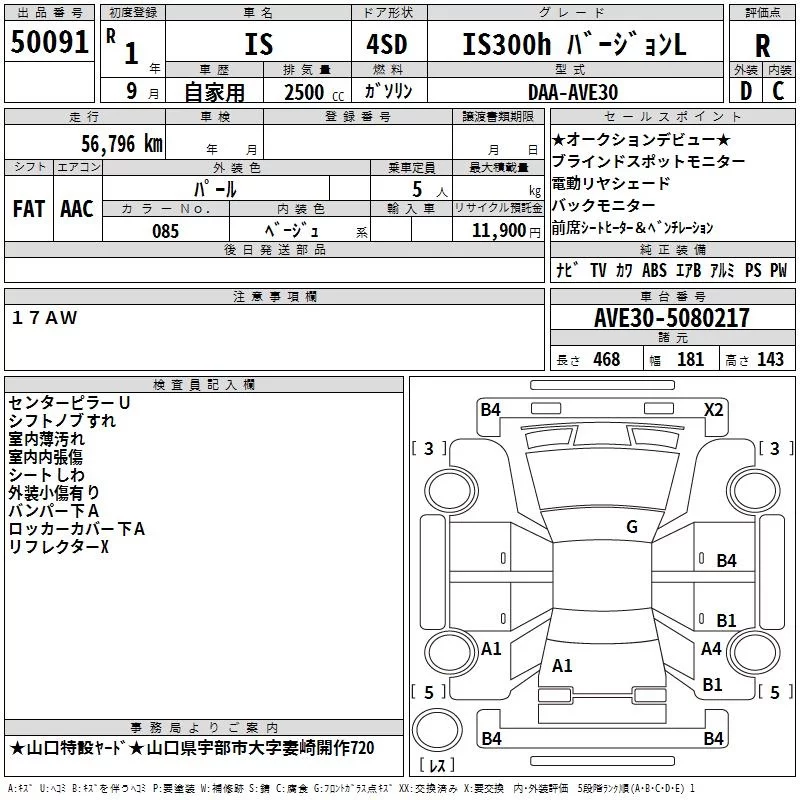Click the displacement value '2500 cc'
Image resolution: width=800 pixels, height=800 pixels.
[x=314, y=92]
